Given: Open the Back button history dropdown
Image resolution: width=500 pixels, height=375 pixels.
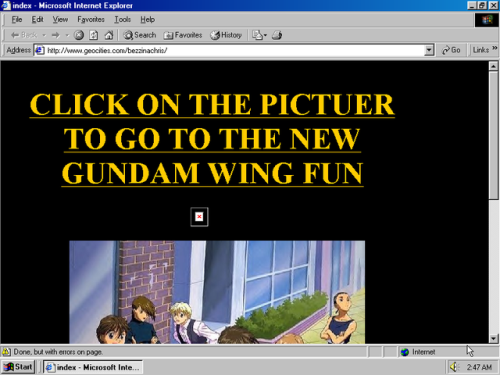Looking at the screenshot, I should click(x=44, y=35).
